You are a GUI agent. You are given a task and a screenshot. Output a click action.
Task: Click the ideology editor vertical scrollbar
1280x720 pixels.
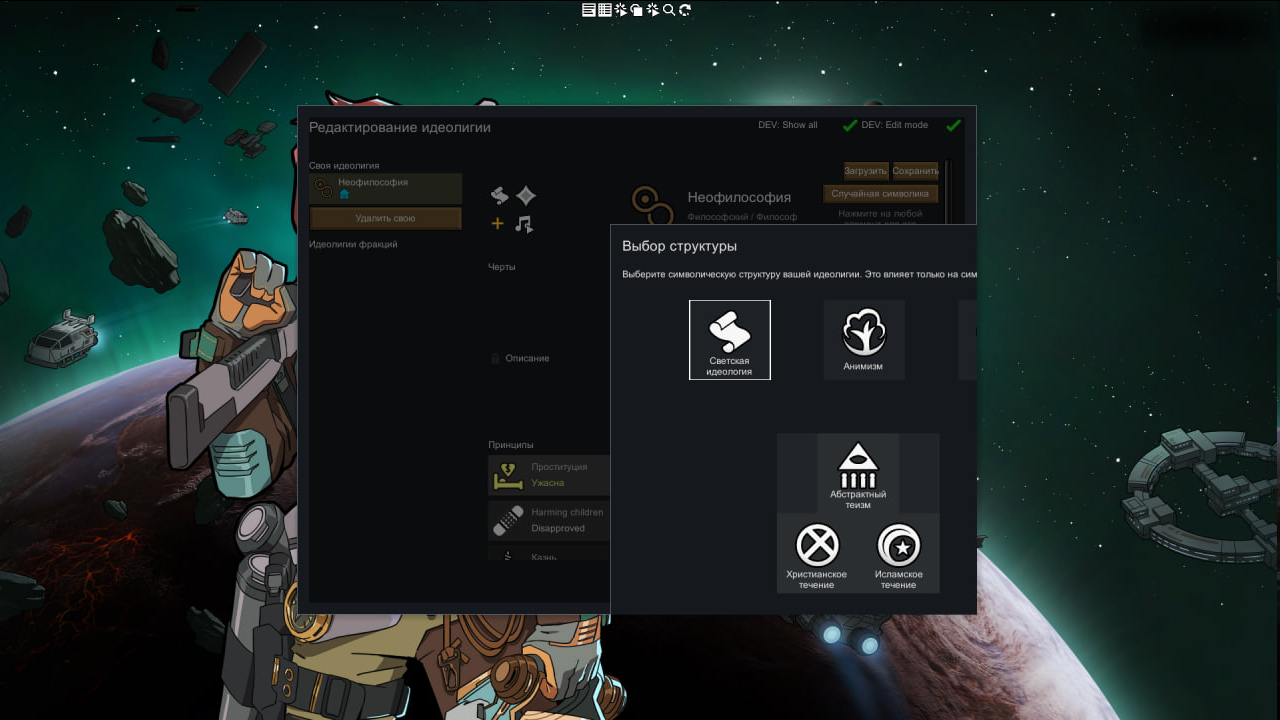[947, 192]
